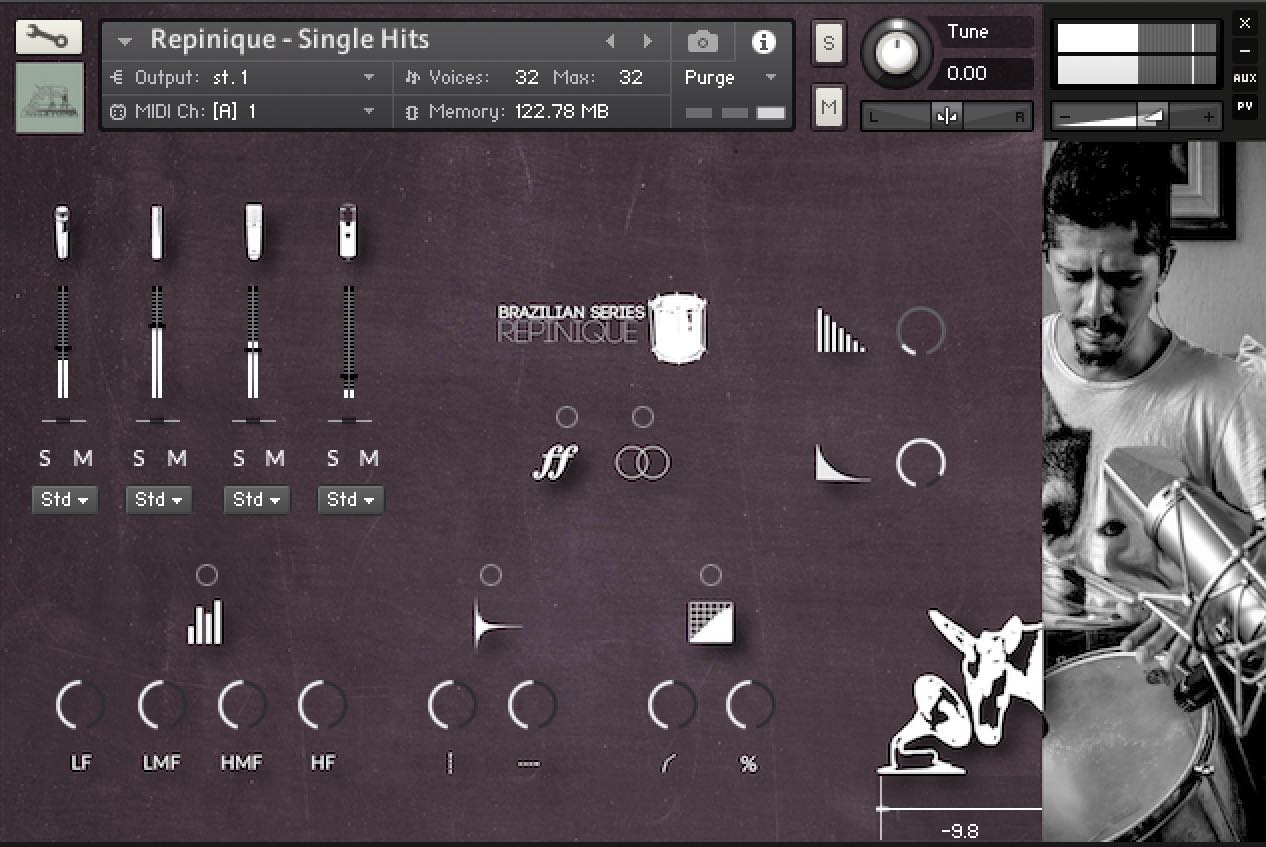Show instrument info with the "i" icon
This screenshot has width=1266, height=847.
[764, 41]
